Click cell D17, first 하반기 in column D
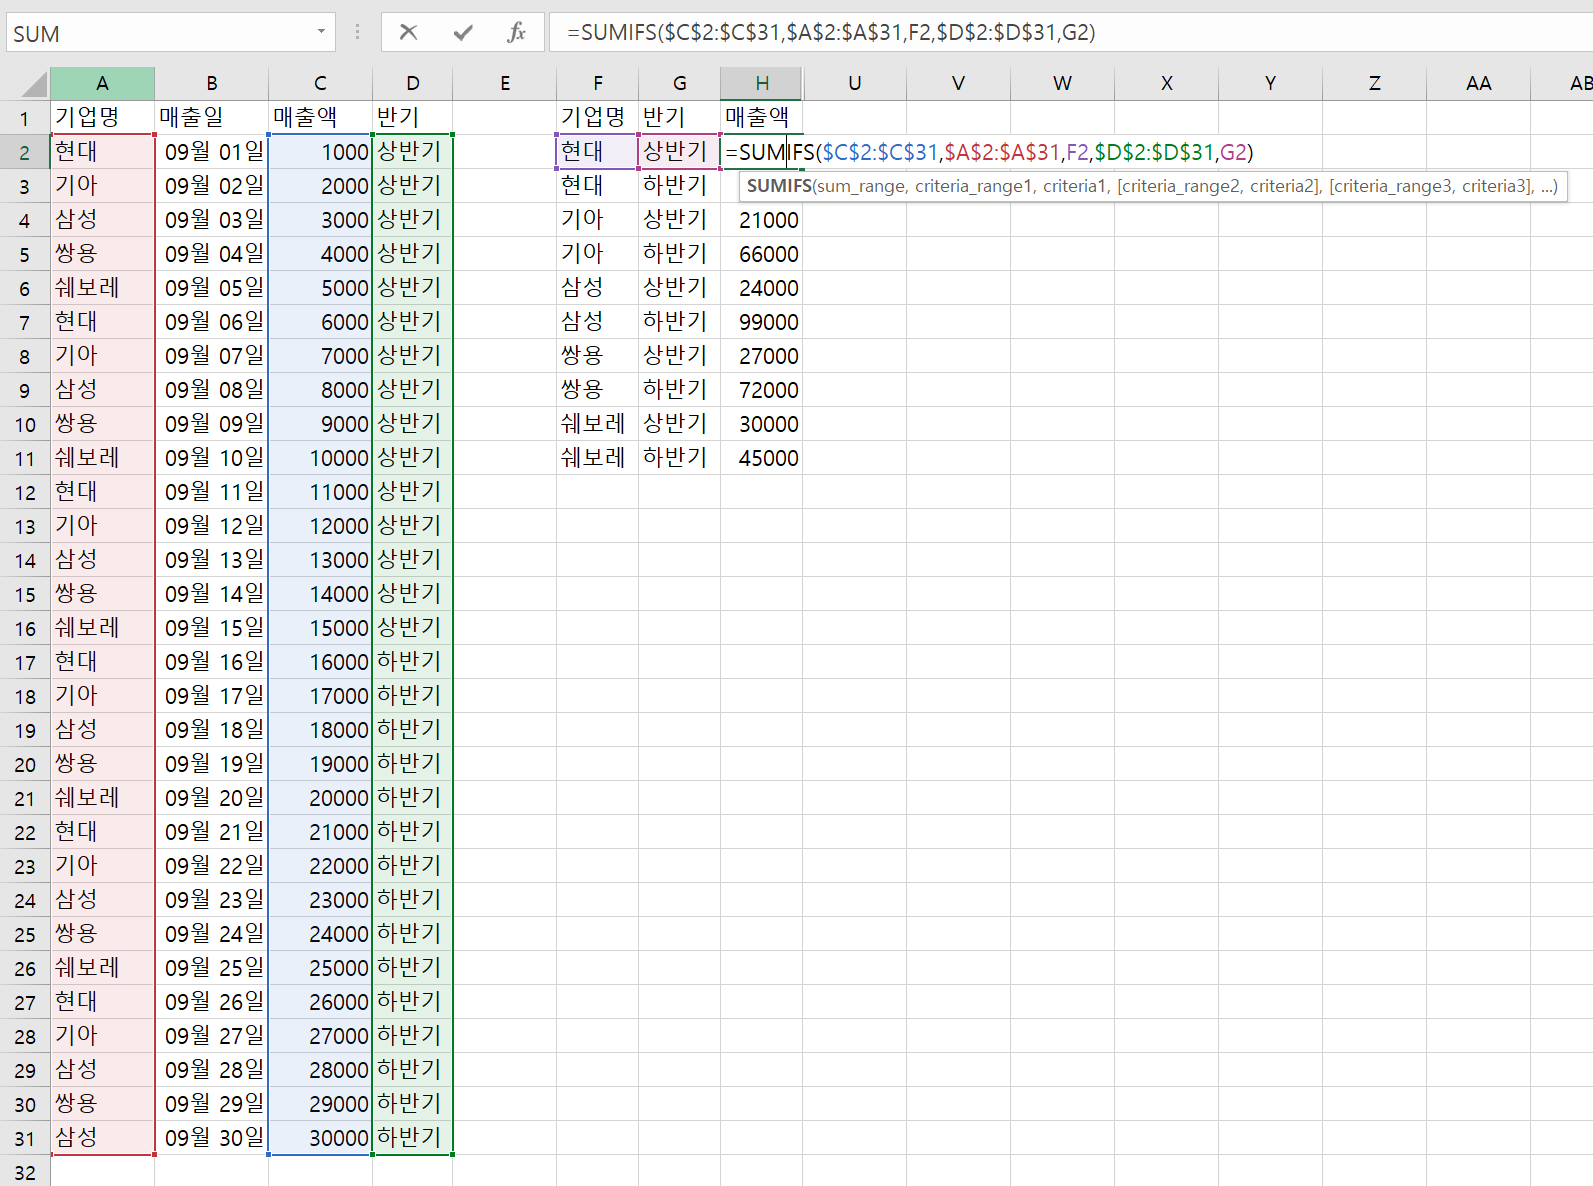Image resolution: width=1593 pixels, height=1186 pixels. pyautogui.click(x=413, y=662)
